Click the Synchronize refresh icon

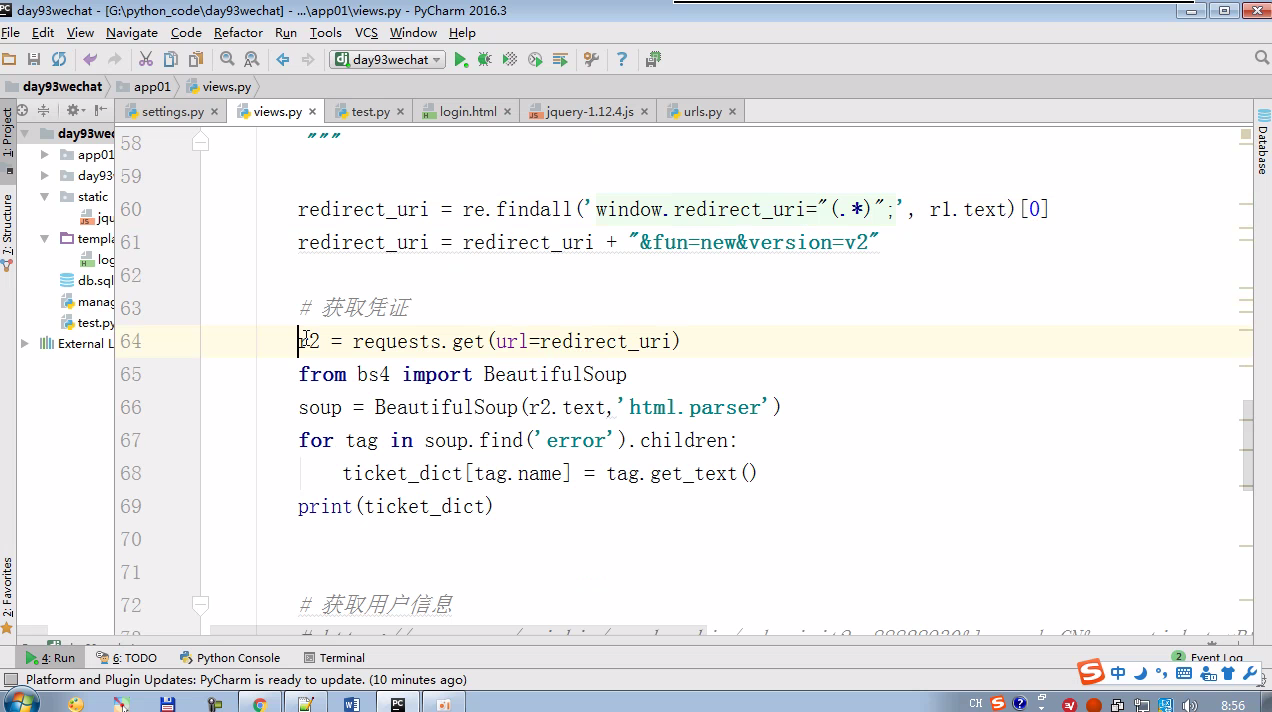[x=59, y=60]
